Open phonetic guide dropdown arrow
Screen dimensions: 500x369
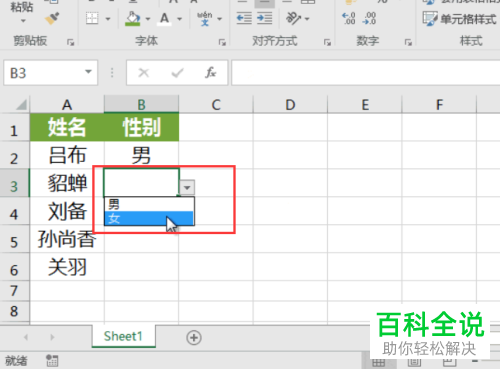(x=219, y=19)
